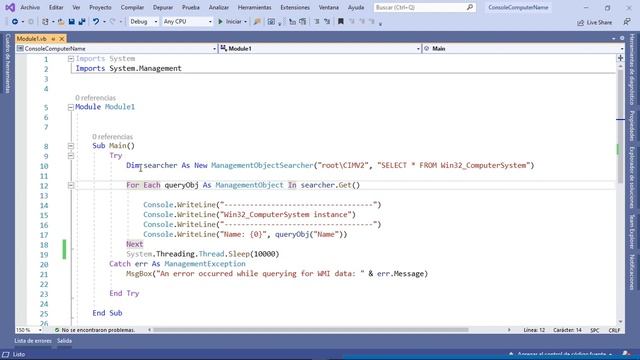Click the search magnifier icon in Buscar box
640x360 pixels.
[470, 7]
